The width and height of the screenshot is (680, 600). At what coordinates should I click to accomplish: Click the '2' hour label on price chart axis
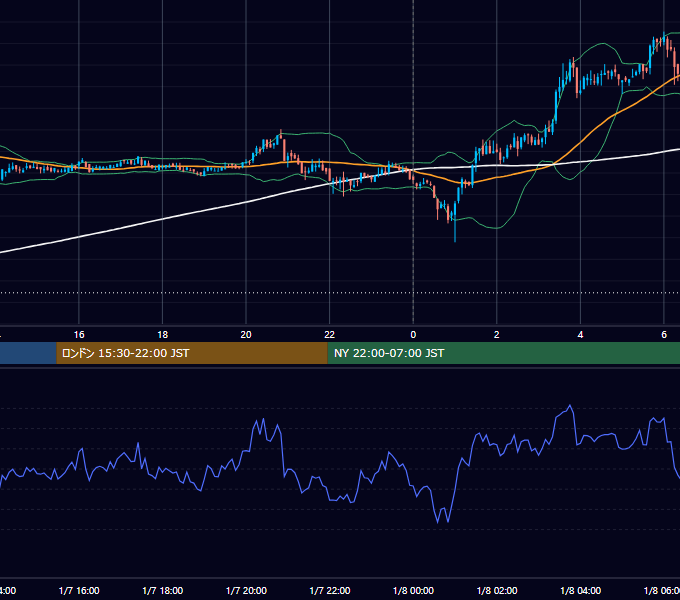pos(497,335)
